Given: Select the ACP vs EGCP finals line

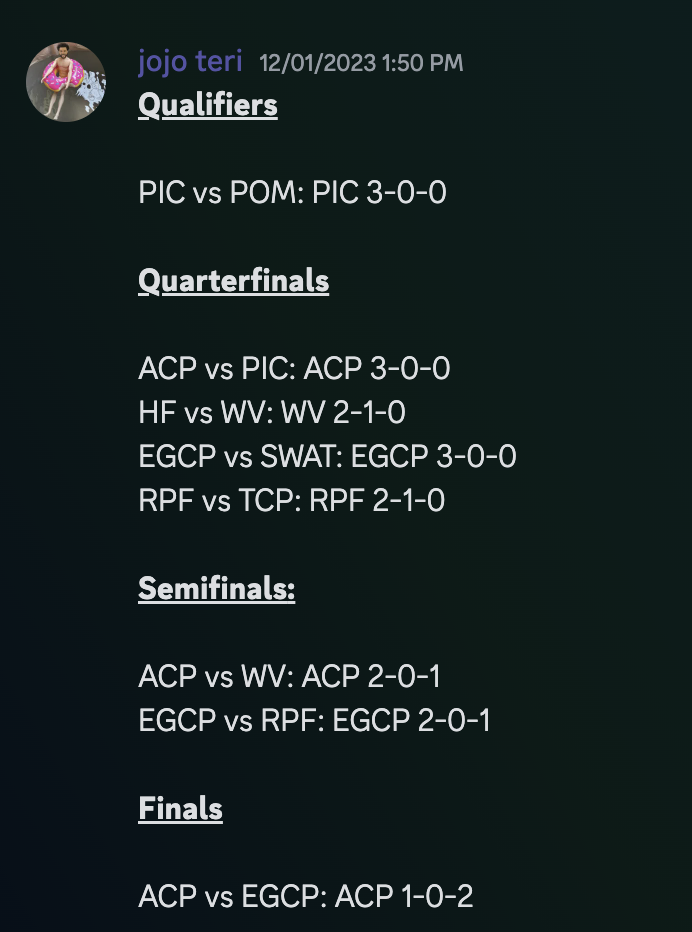Looking at the screenshot, I should point(306,896).
